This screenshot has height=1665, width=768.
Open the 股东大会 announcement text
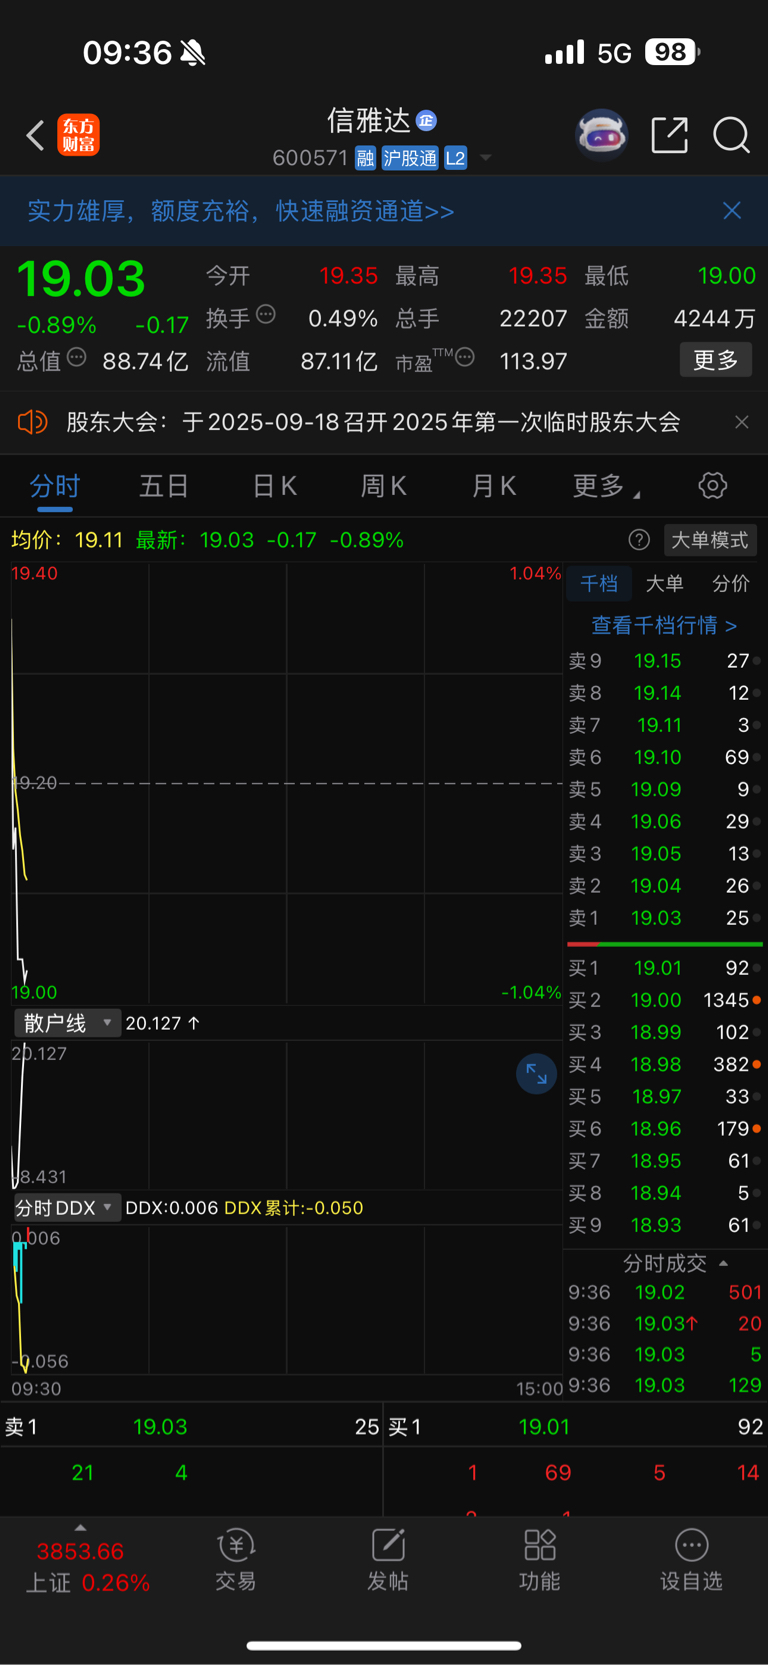click(x=373, y=422)
